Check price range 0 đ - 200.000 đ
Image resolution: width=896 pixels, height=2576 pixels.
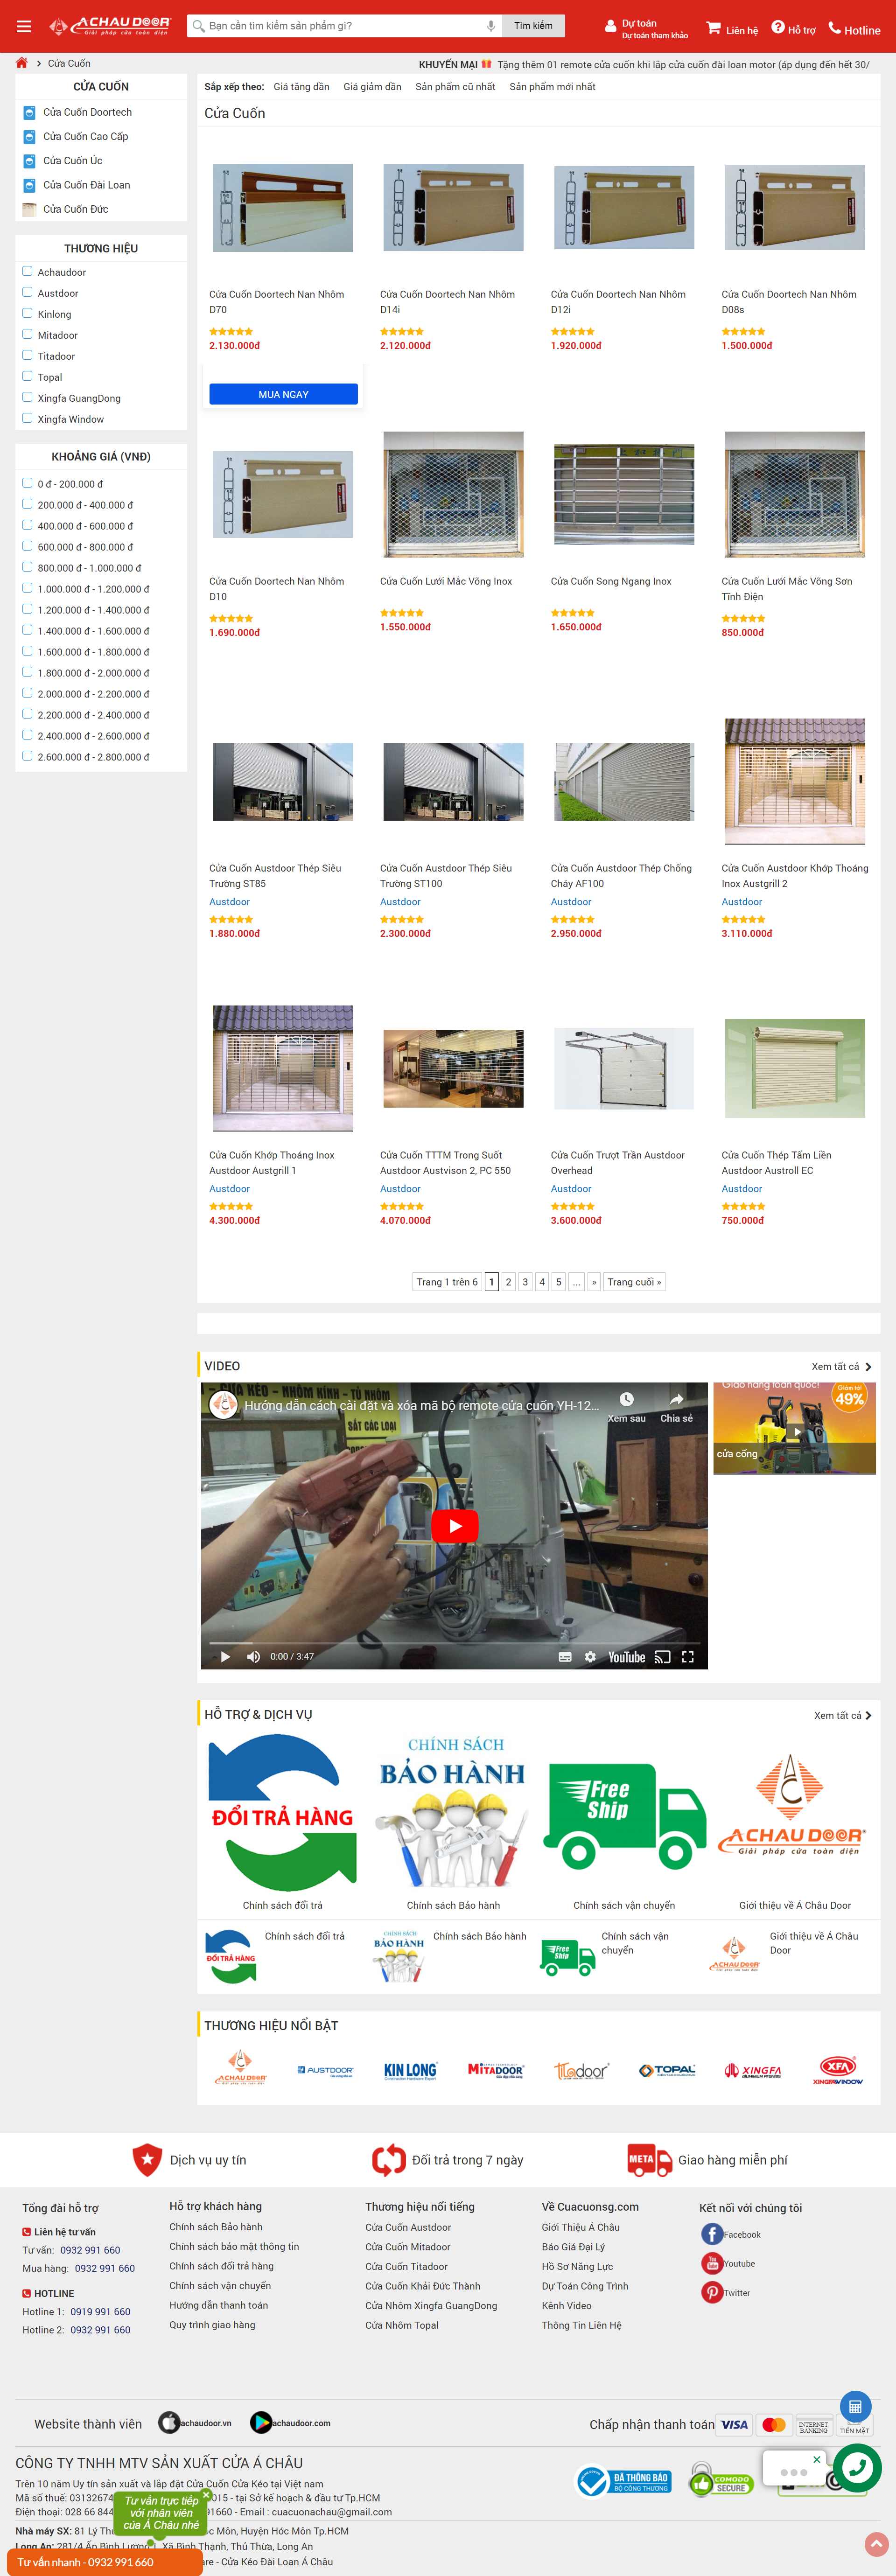(x=28, y=483)
